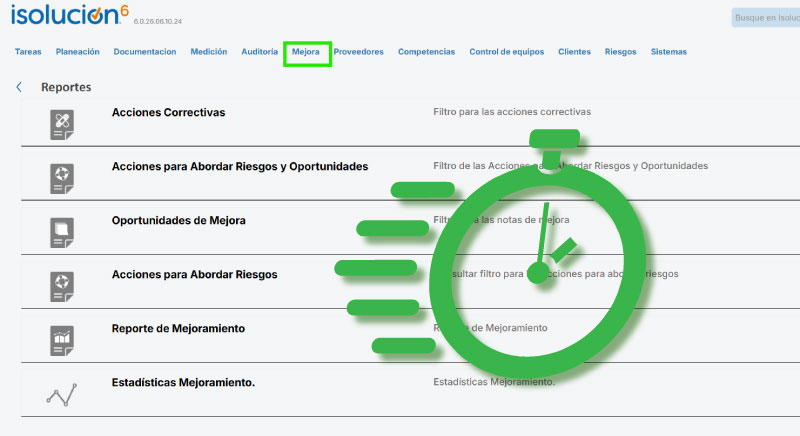Open the Control de equipos menu
This screenshot has width=800, height=436.
click(507, 52)
